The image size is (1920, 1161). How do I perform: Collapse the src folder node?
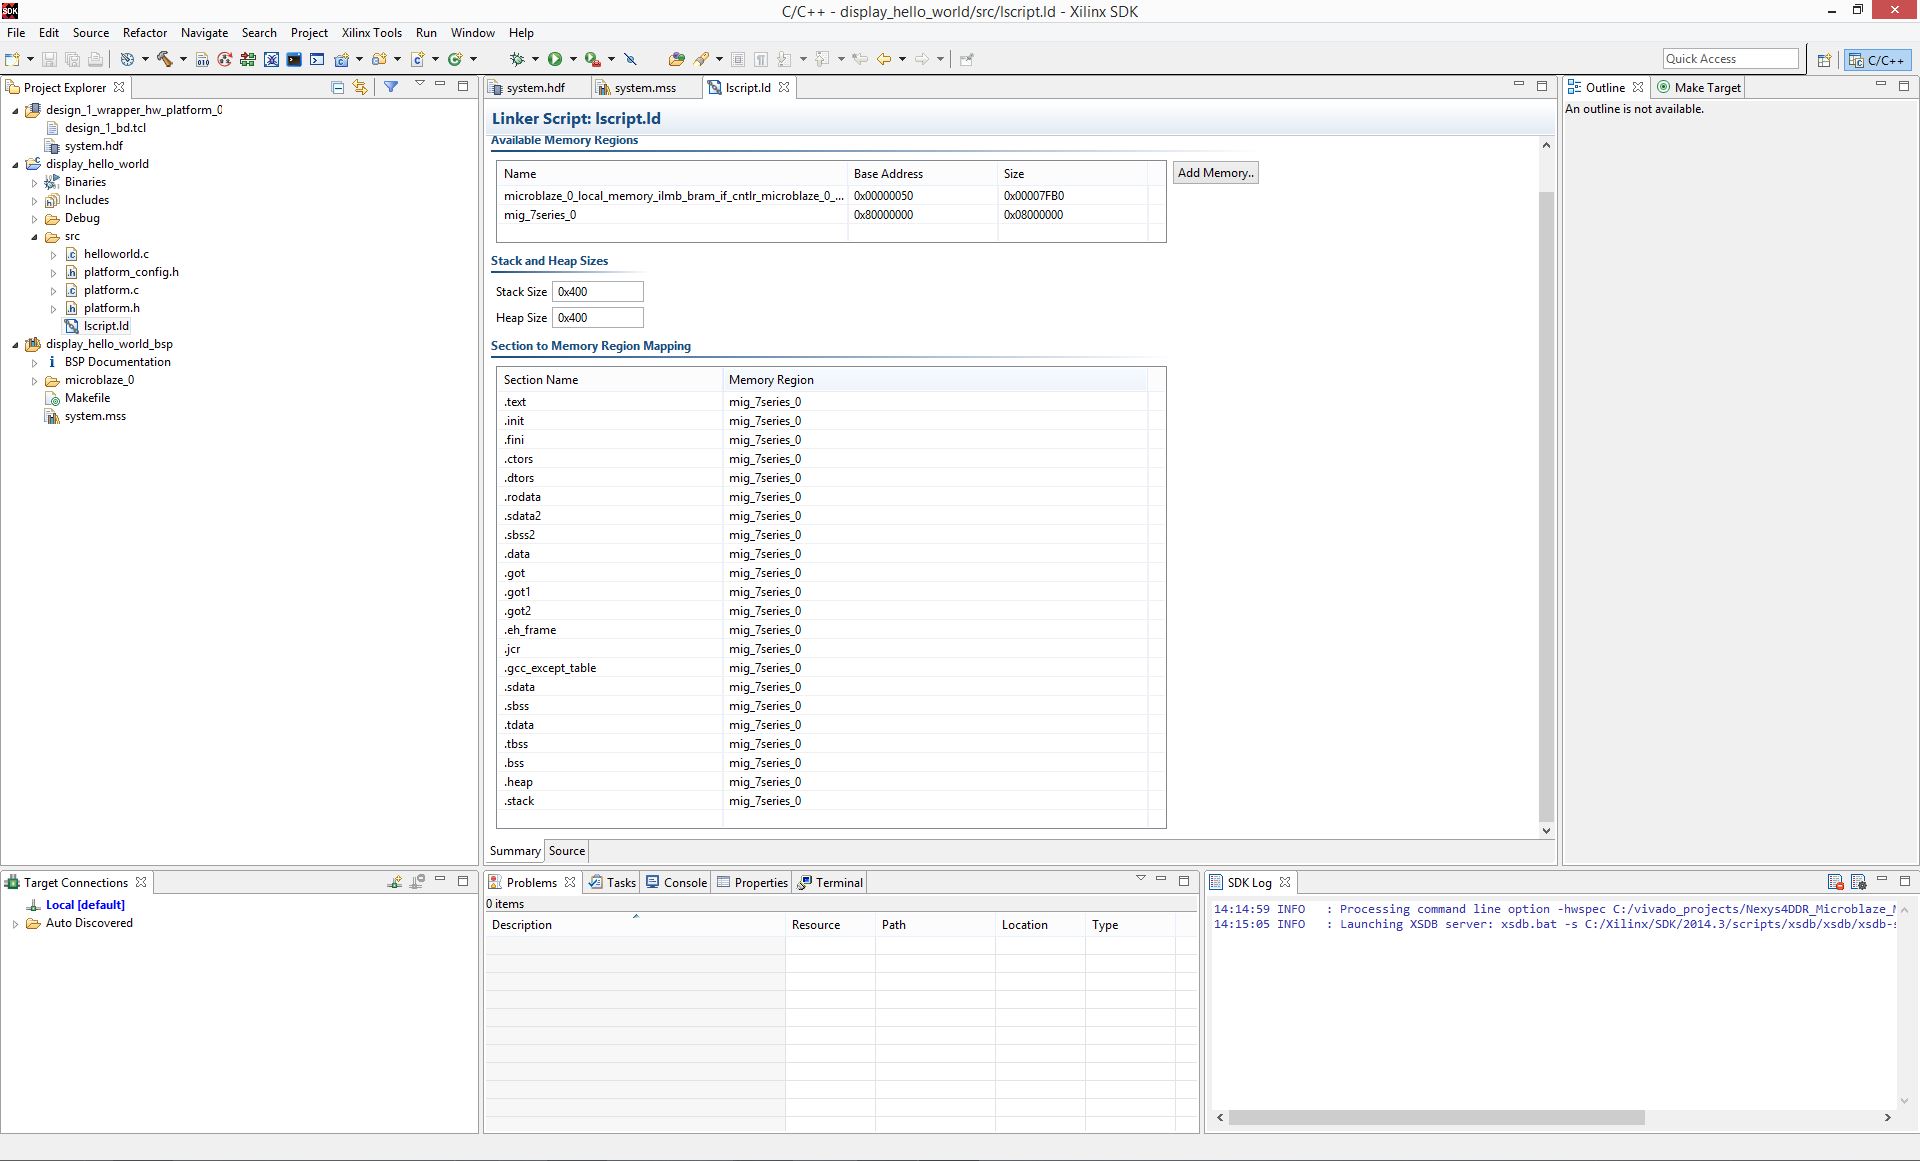point(34,237)
